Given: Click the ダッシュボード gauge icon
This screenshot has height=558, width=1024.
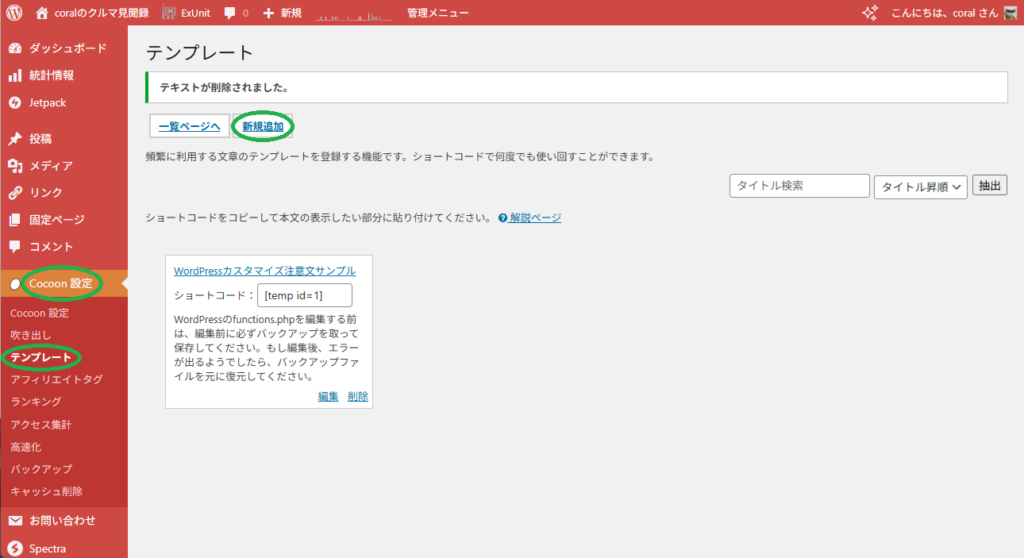Looking at the screenshot, I should coord(15,48).
